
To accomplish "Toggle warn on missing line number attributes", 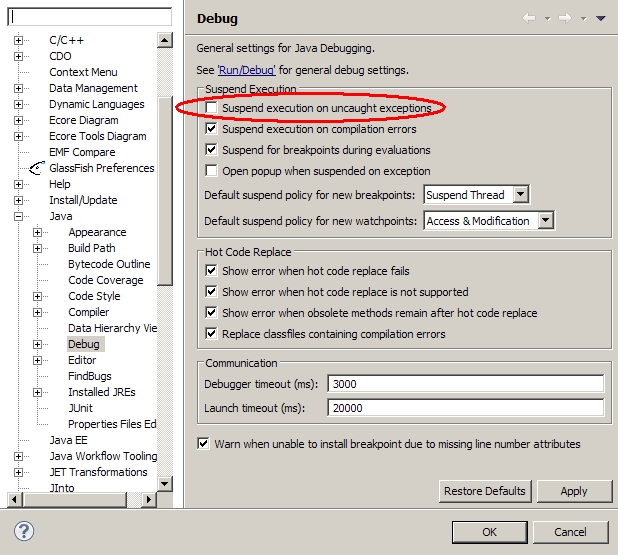I will pyautogui.click(x=203, y=444).
